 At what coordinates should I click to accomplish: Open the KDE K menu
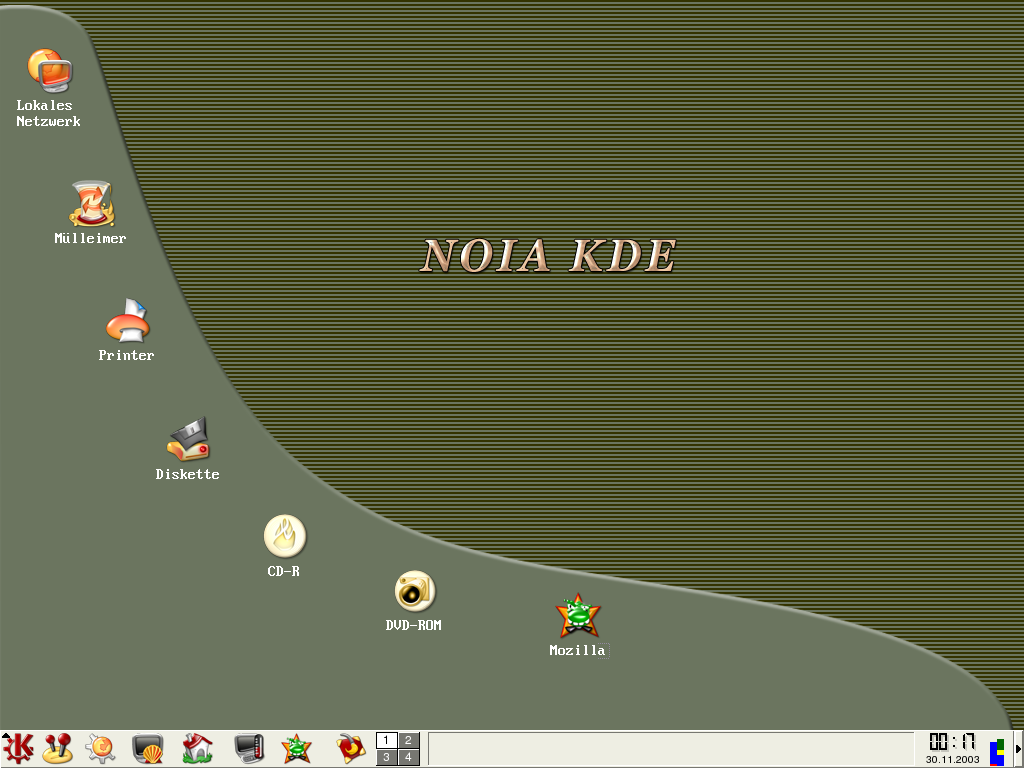pyautogui.click(x=18, y=748)
